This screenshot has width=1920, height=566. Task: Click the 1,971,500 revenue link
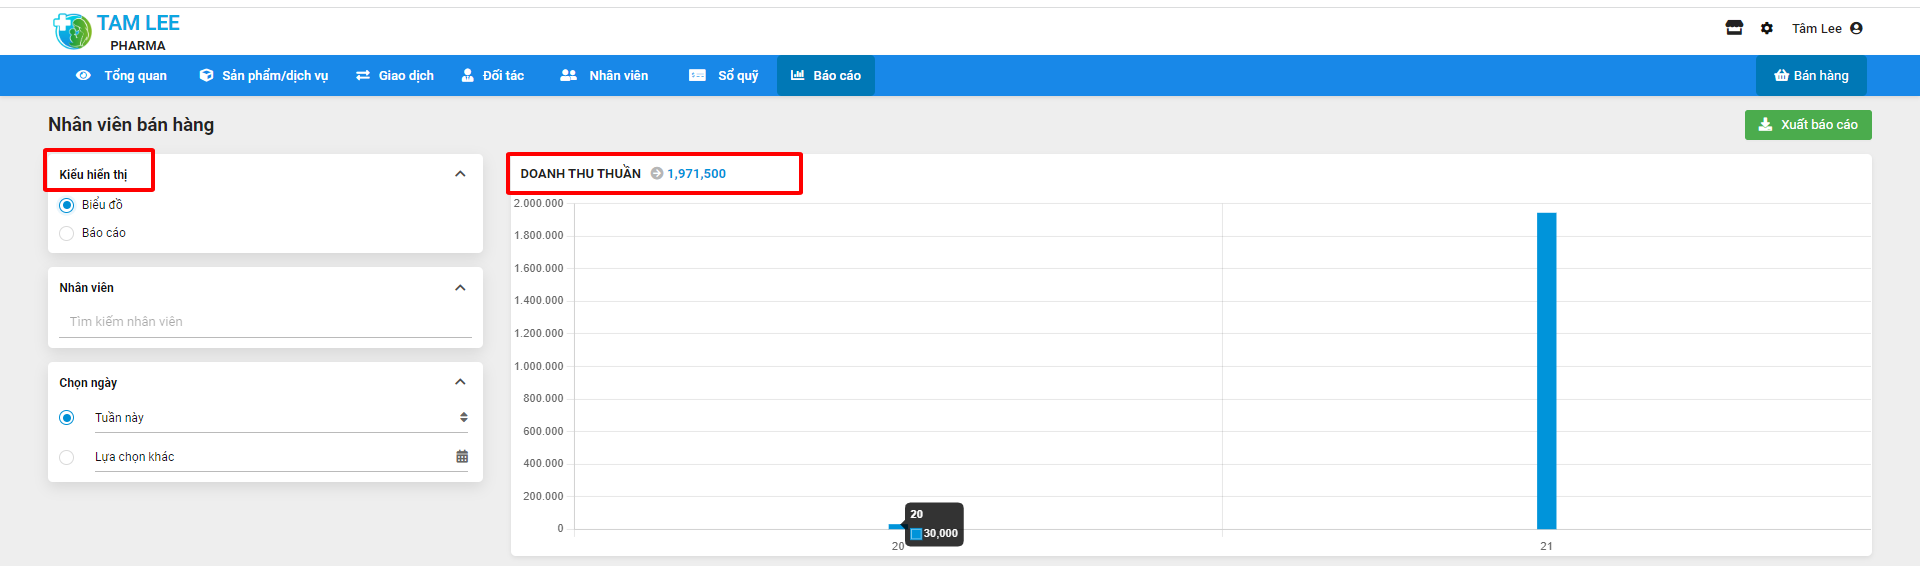pos(697,173)
